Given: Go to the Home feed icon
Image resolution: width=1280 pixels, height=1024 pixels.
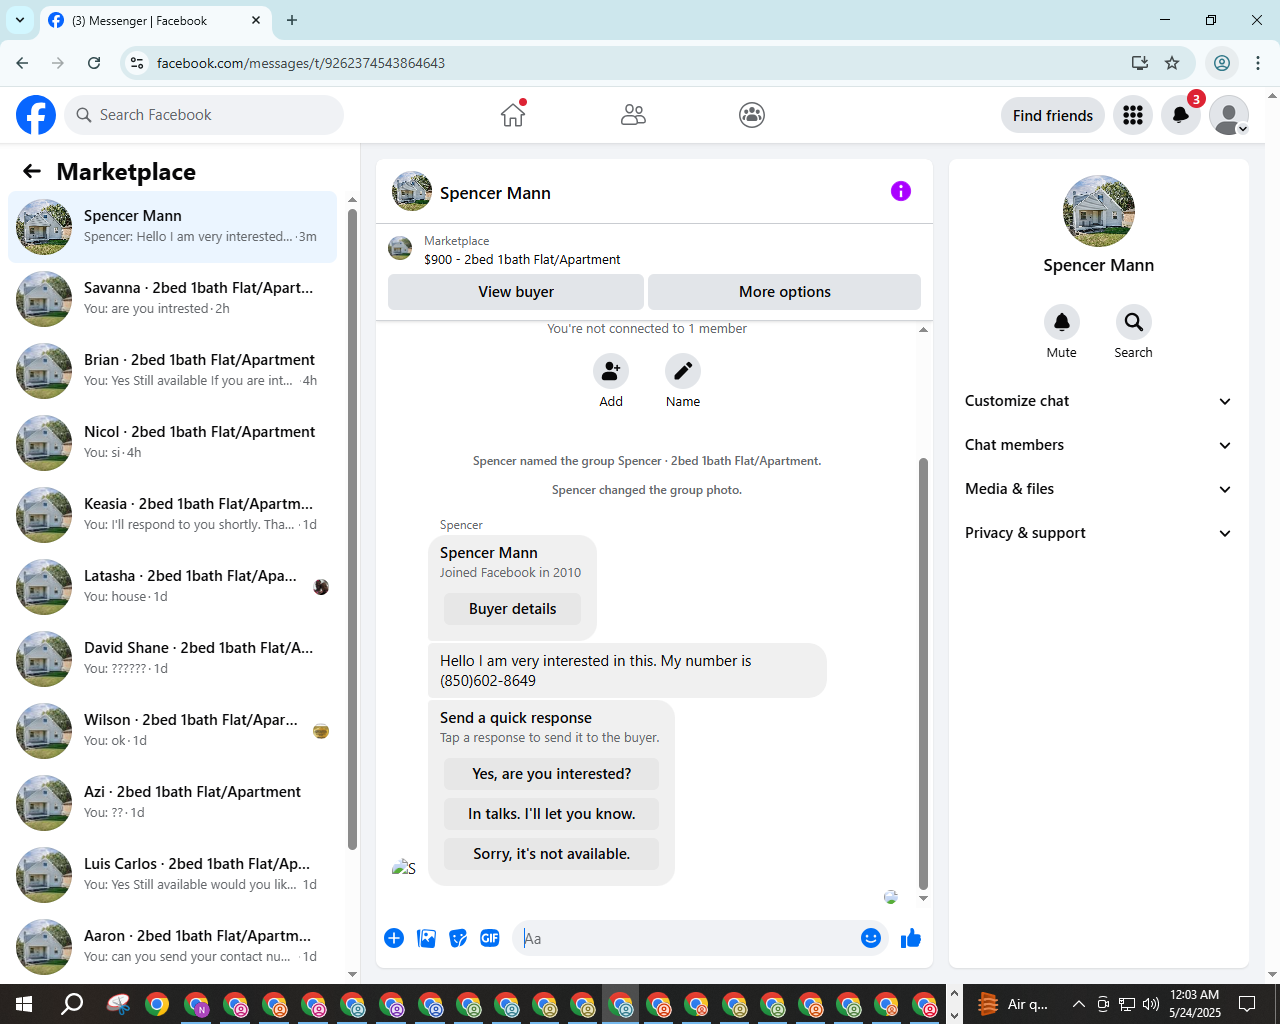Looking at the screenshot, I should (513, 115).
